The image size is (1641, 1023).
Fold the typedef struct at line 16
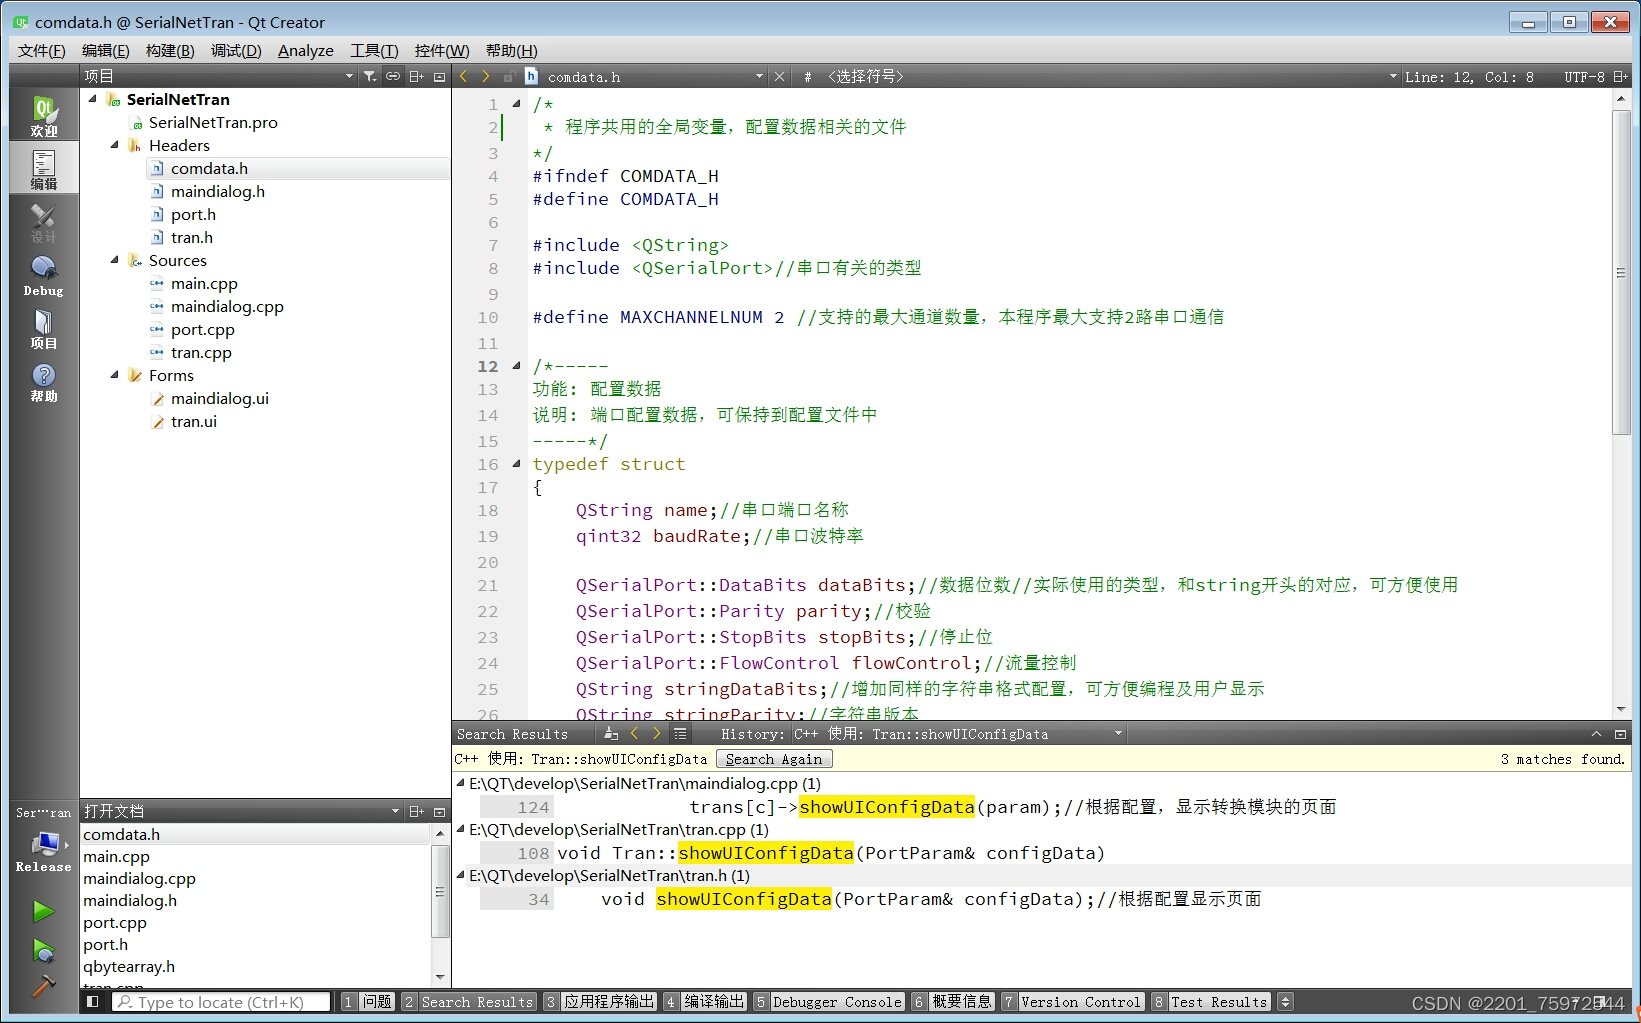[516, 464]
